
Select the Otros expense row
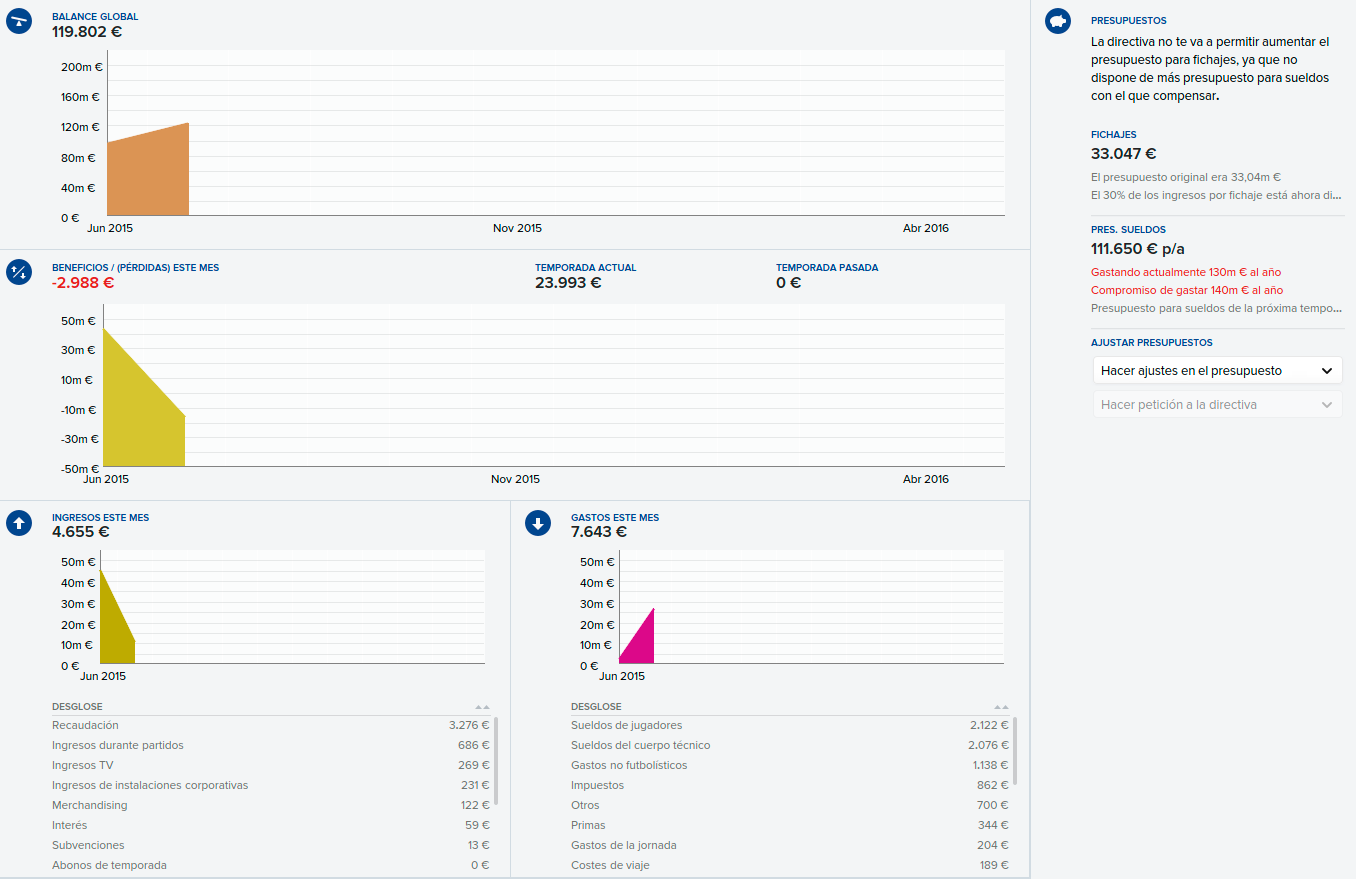pos(790,805)
